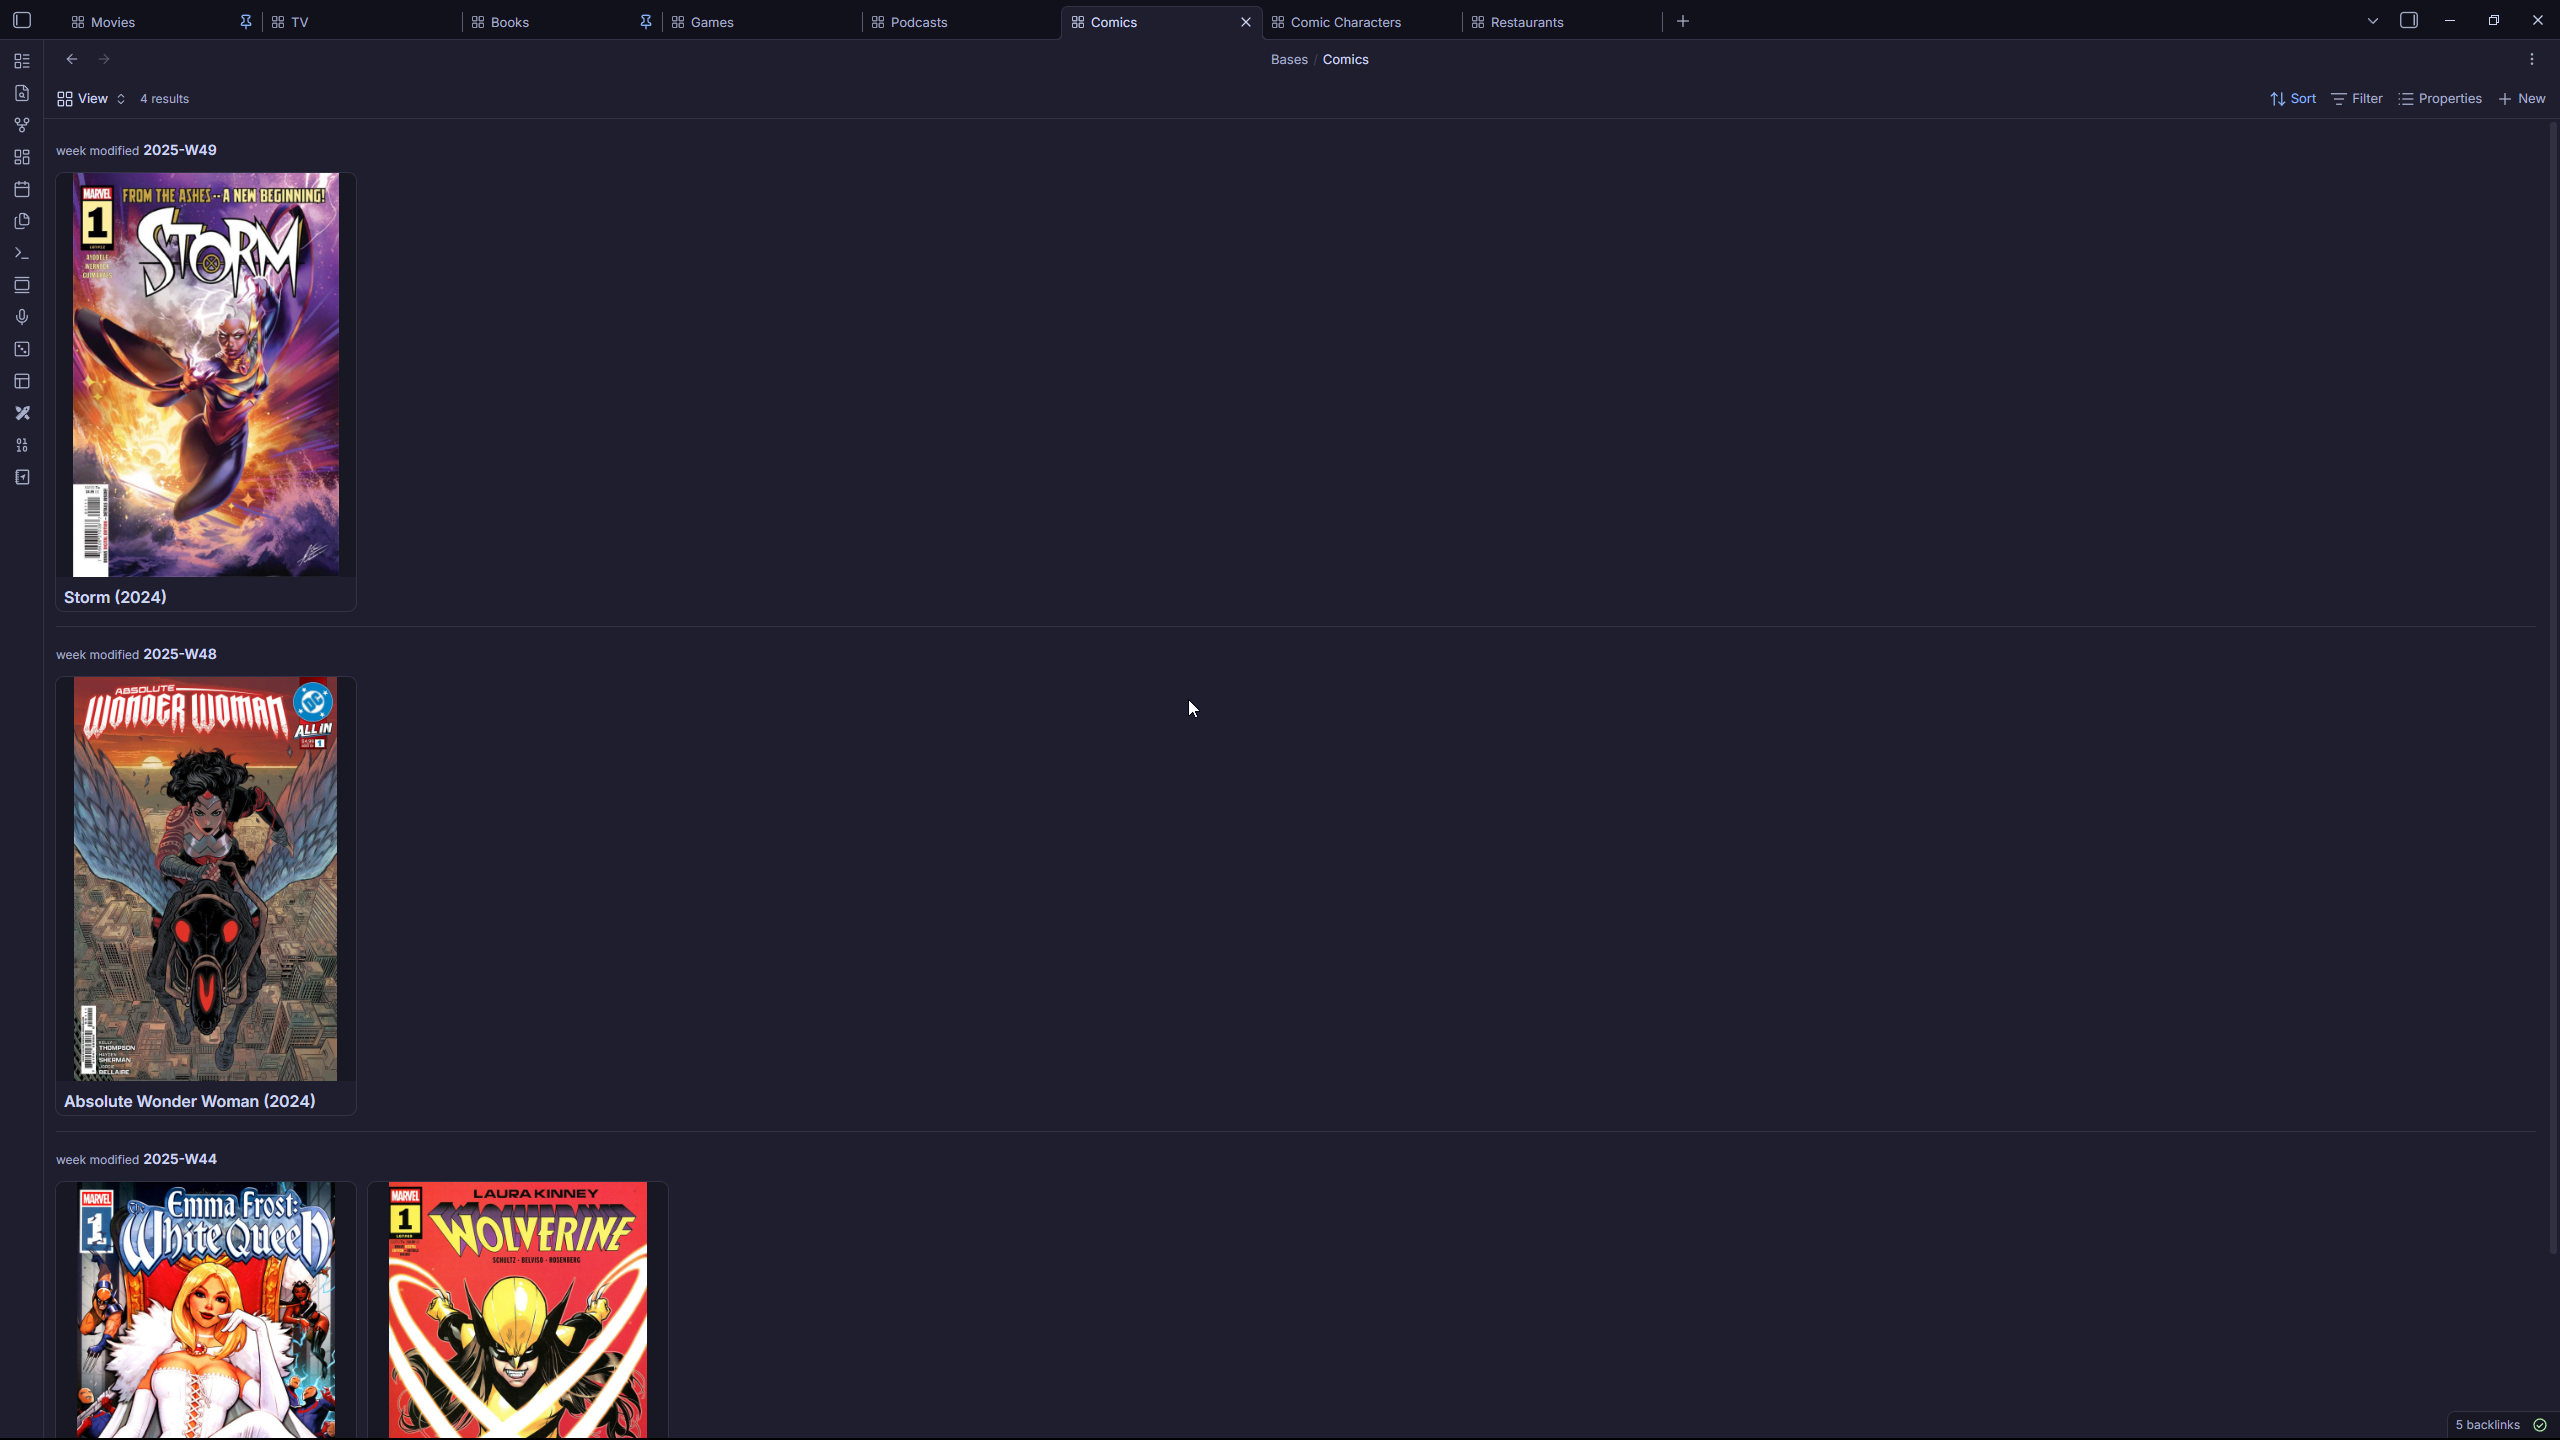The height and width of the screenshot is (1440, 2560).
Task: Unpin the Movies tab
Action: tap(245, 22)
